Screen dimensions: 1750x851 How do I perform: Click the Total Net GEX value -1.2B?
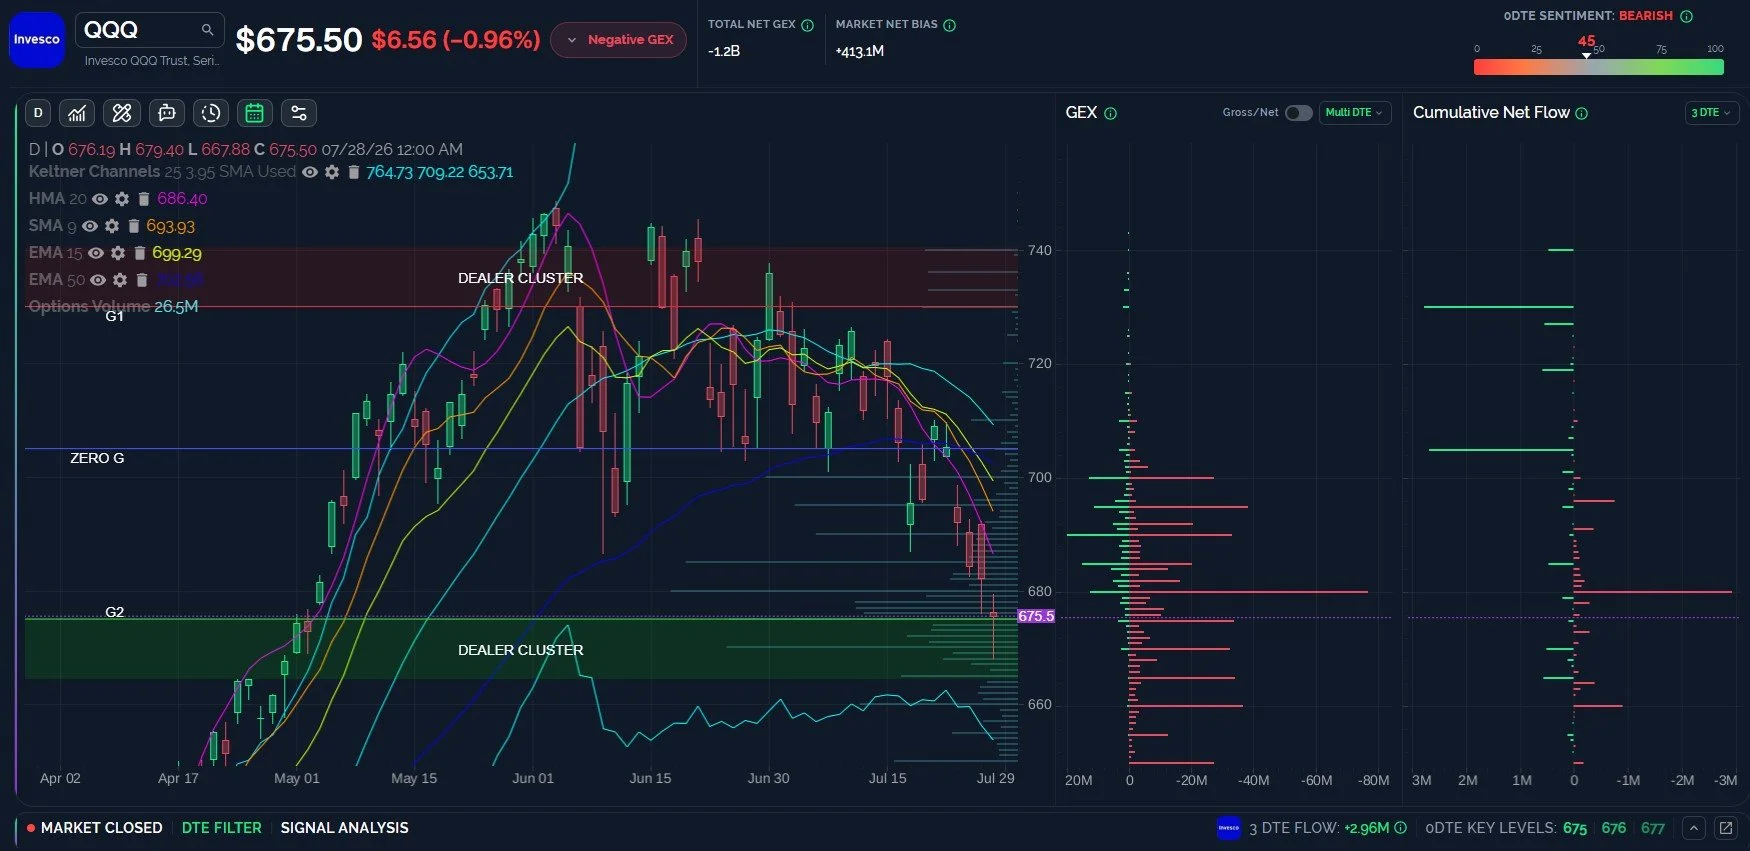(x=724, y=51)
